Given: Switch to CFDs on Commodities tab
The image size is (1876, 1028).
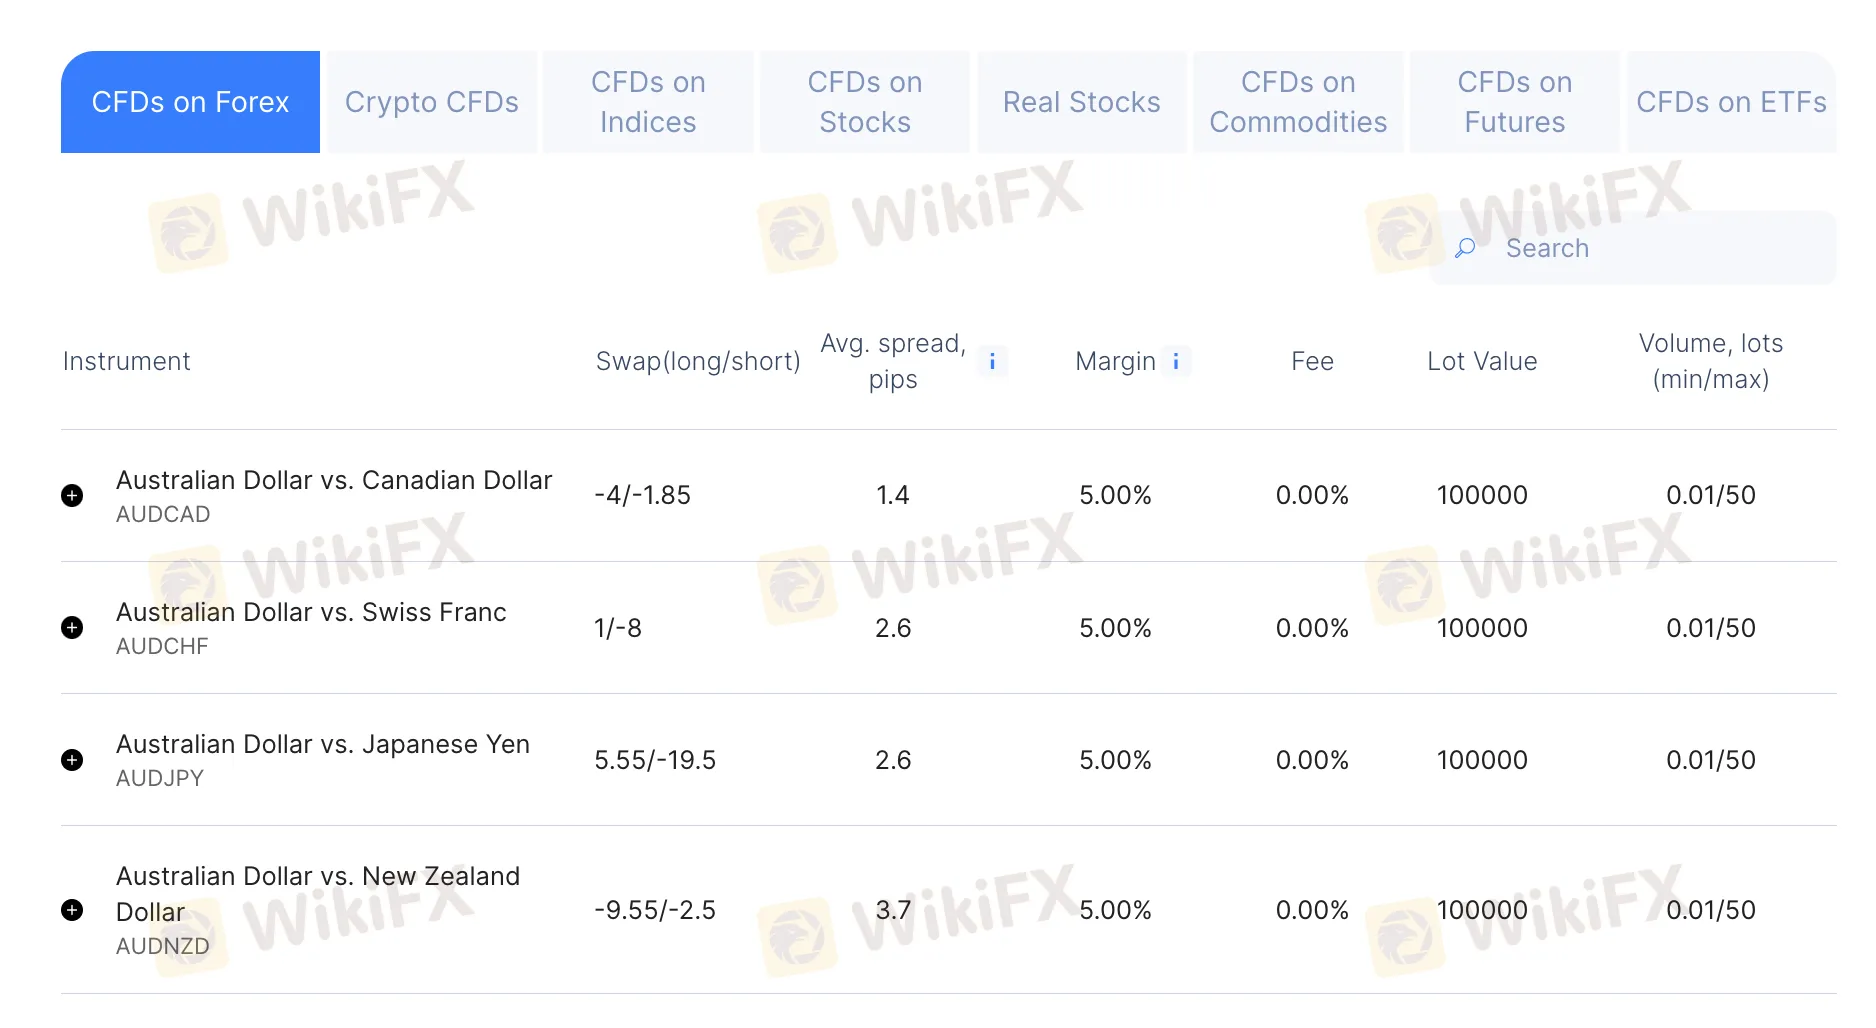Looking at the screenshot, I should point(1298,102).
